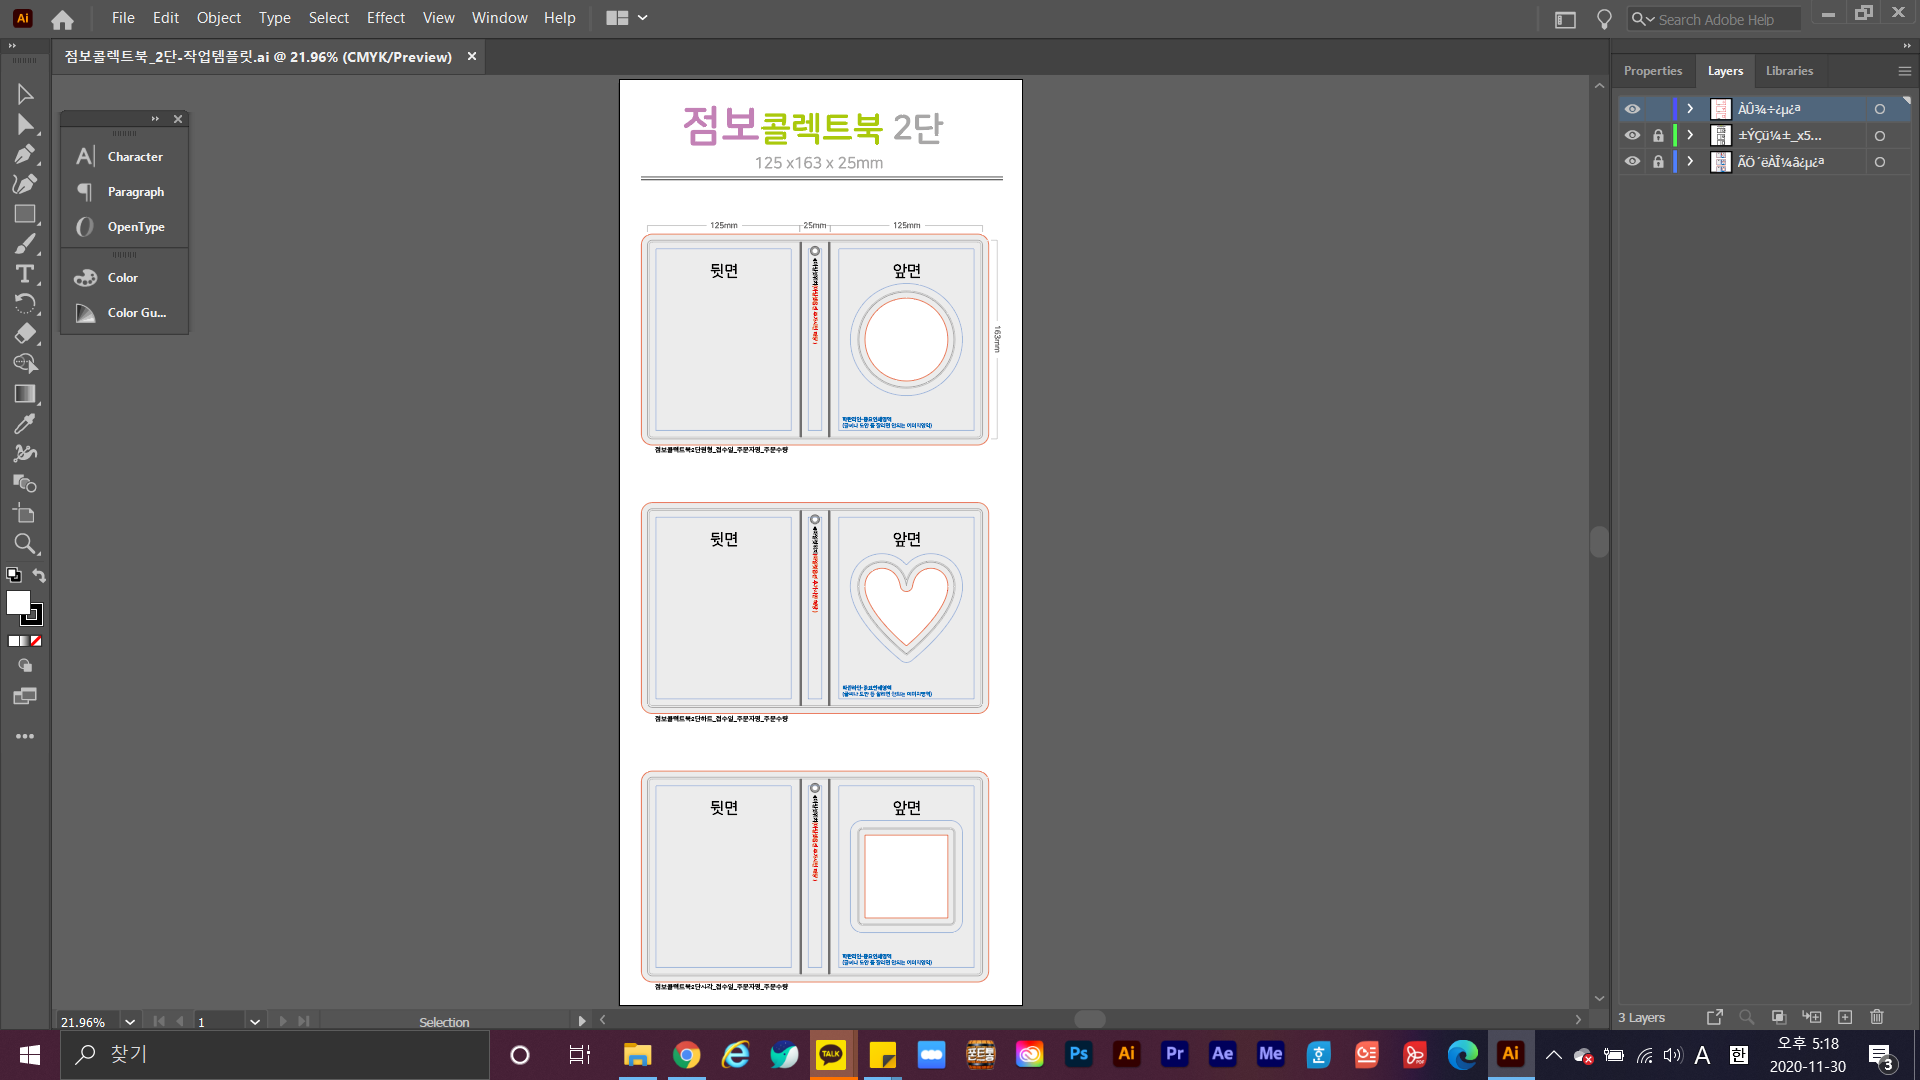The height and width of the screenshot is (1080, 1920).
Task: Toggle visibility of the second layer
Action: 1632,135
